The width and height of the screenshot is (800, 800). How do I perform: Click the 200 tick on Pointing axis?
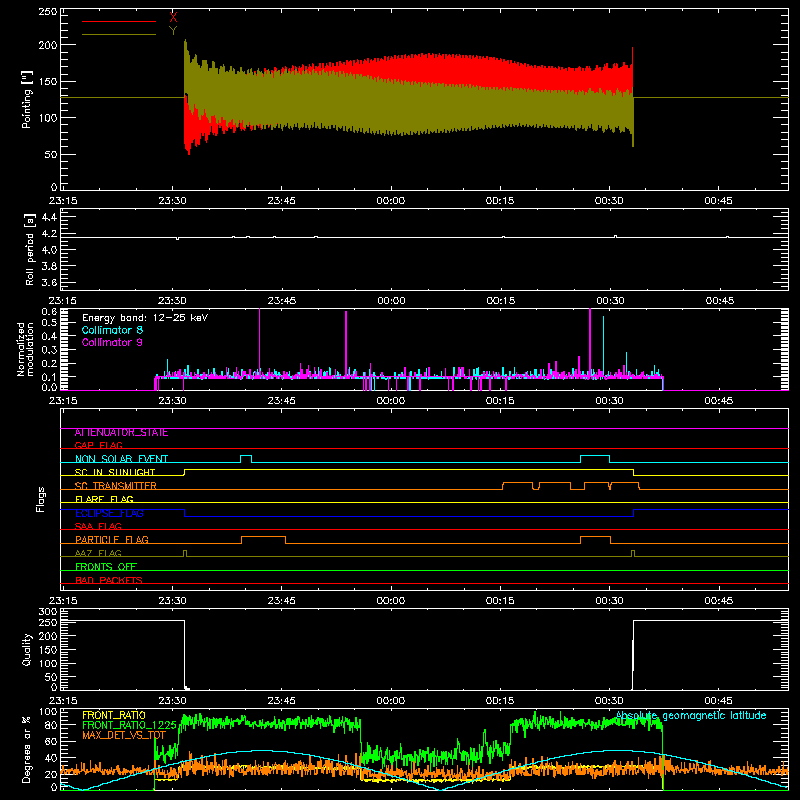47,45
